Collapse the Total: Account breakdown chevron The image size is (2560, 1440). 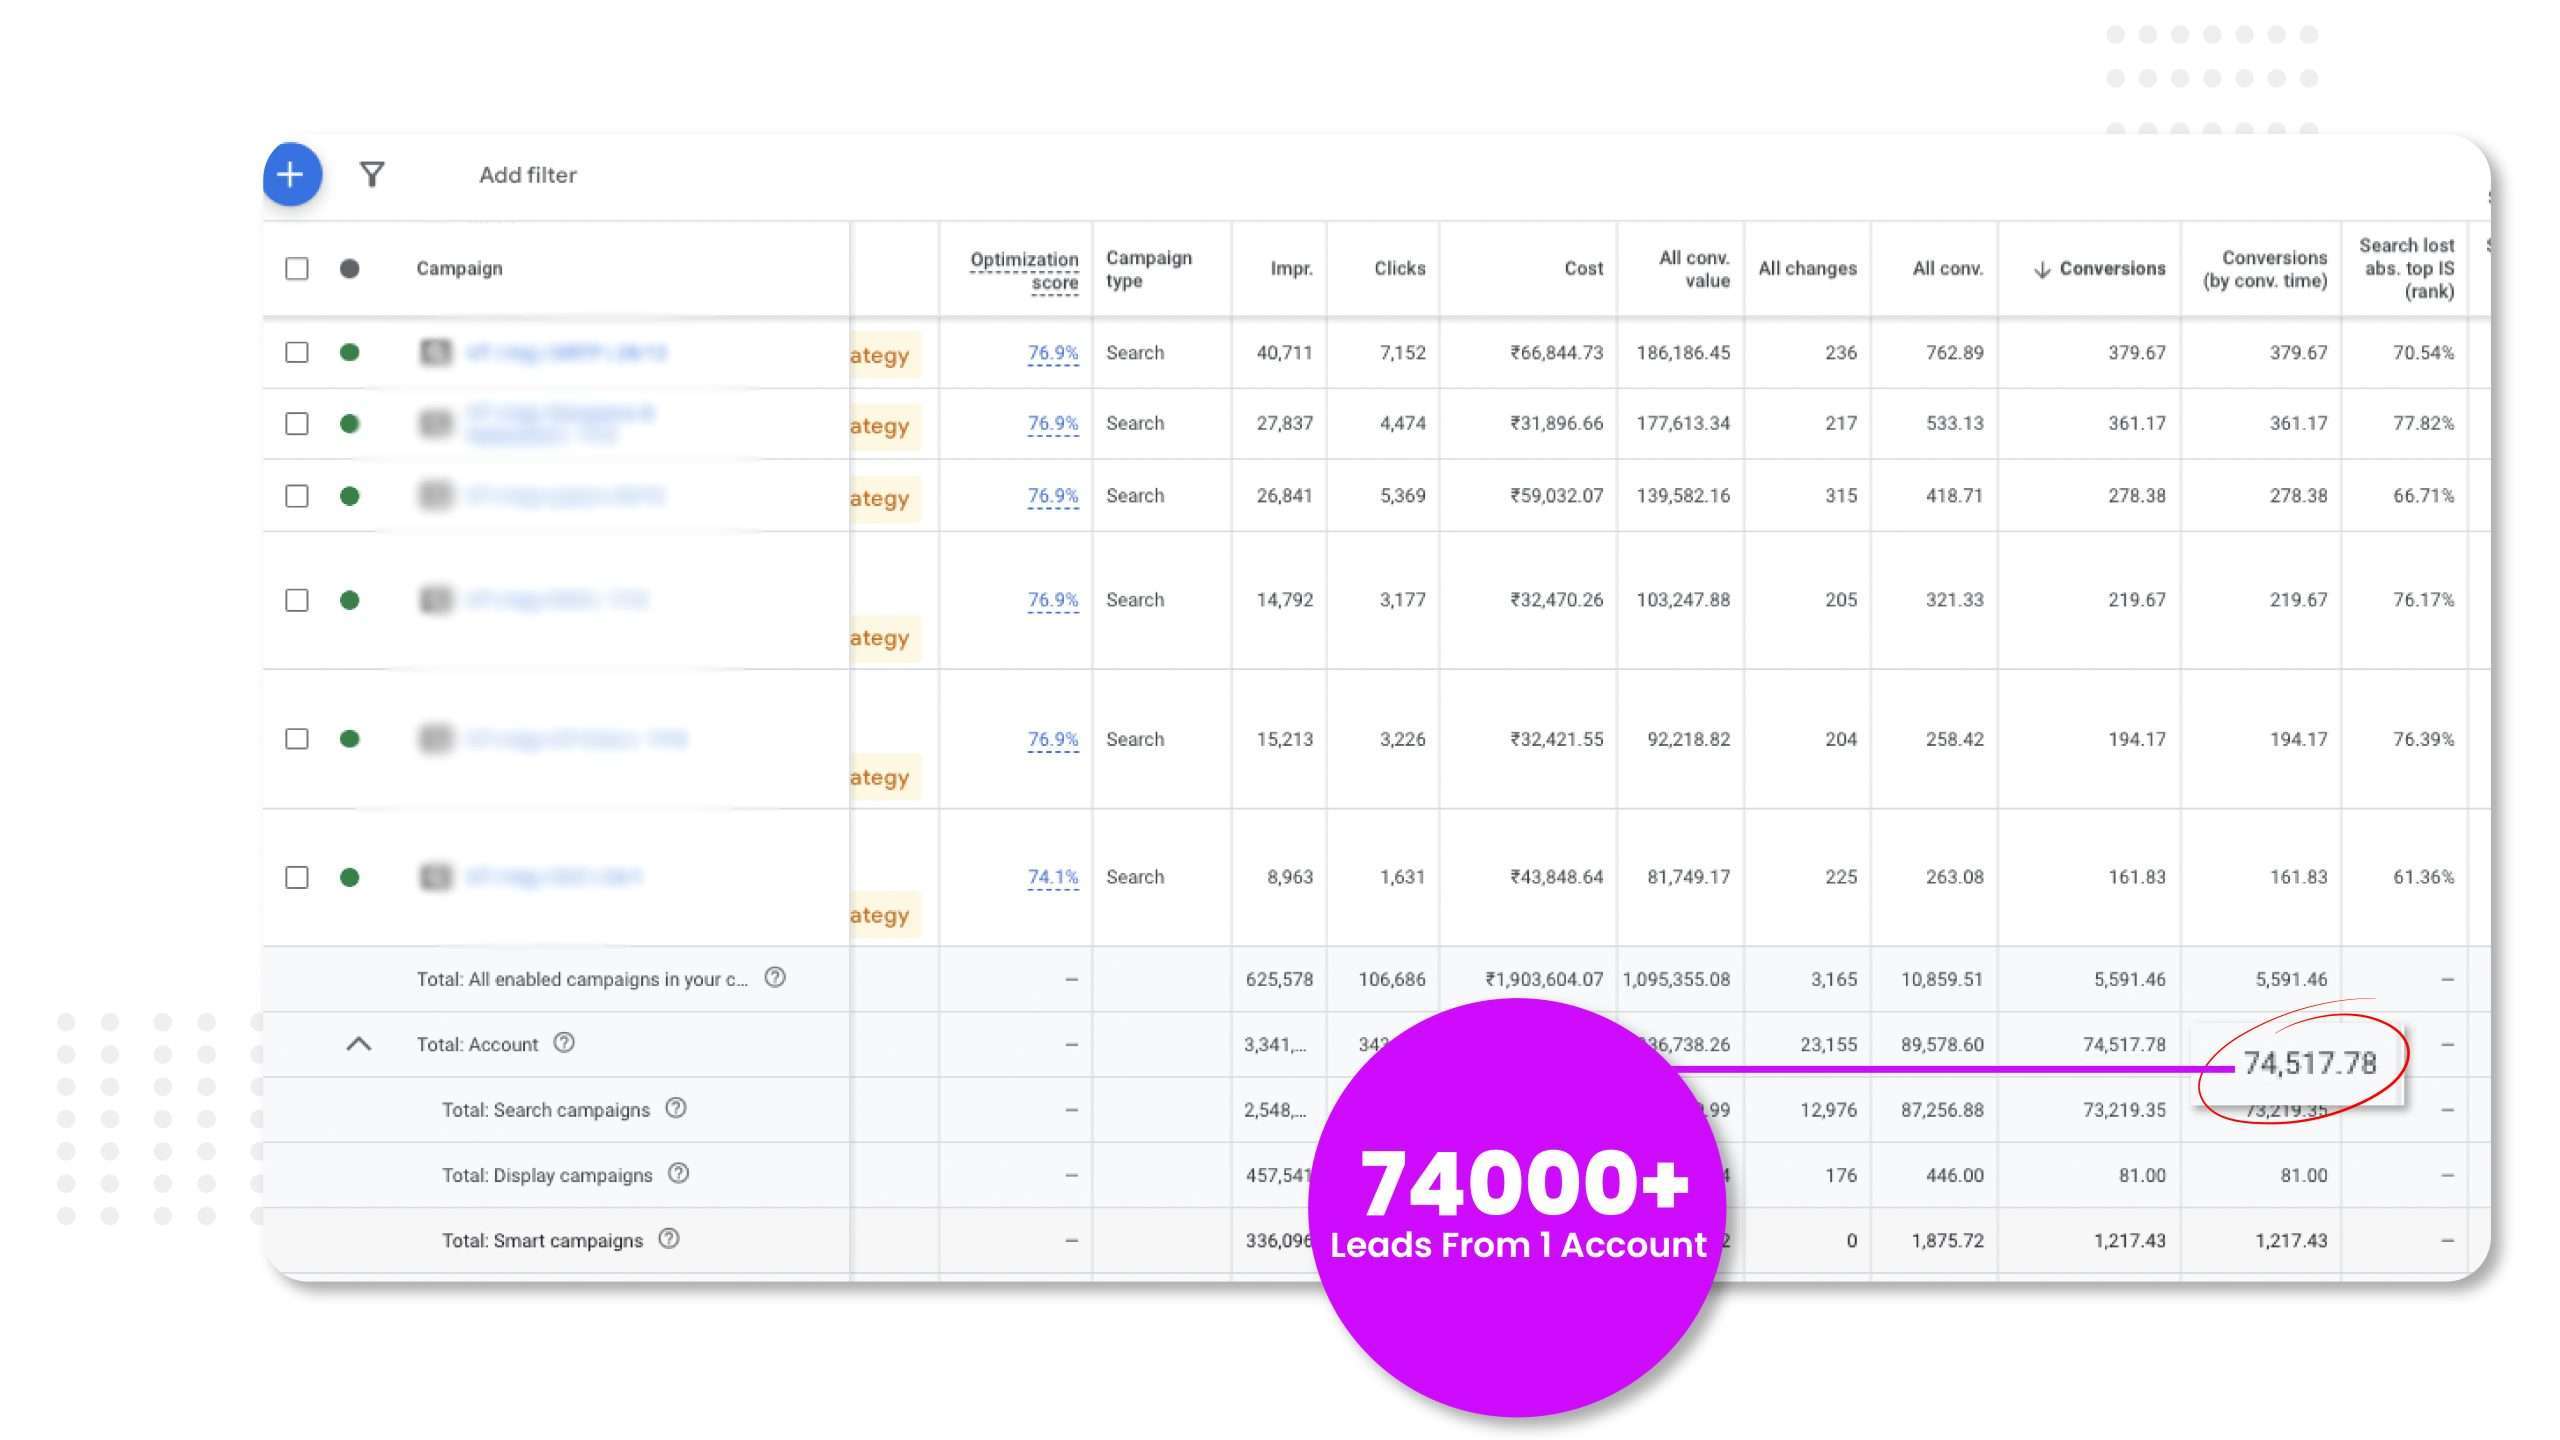coord(359,1044)
